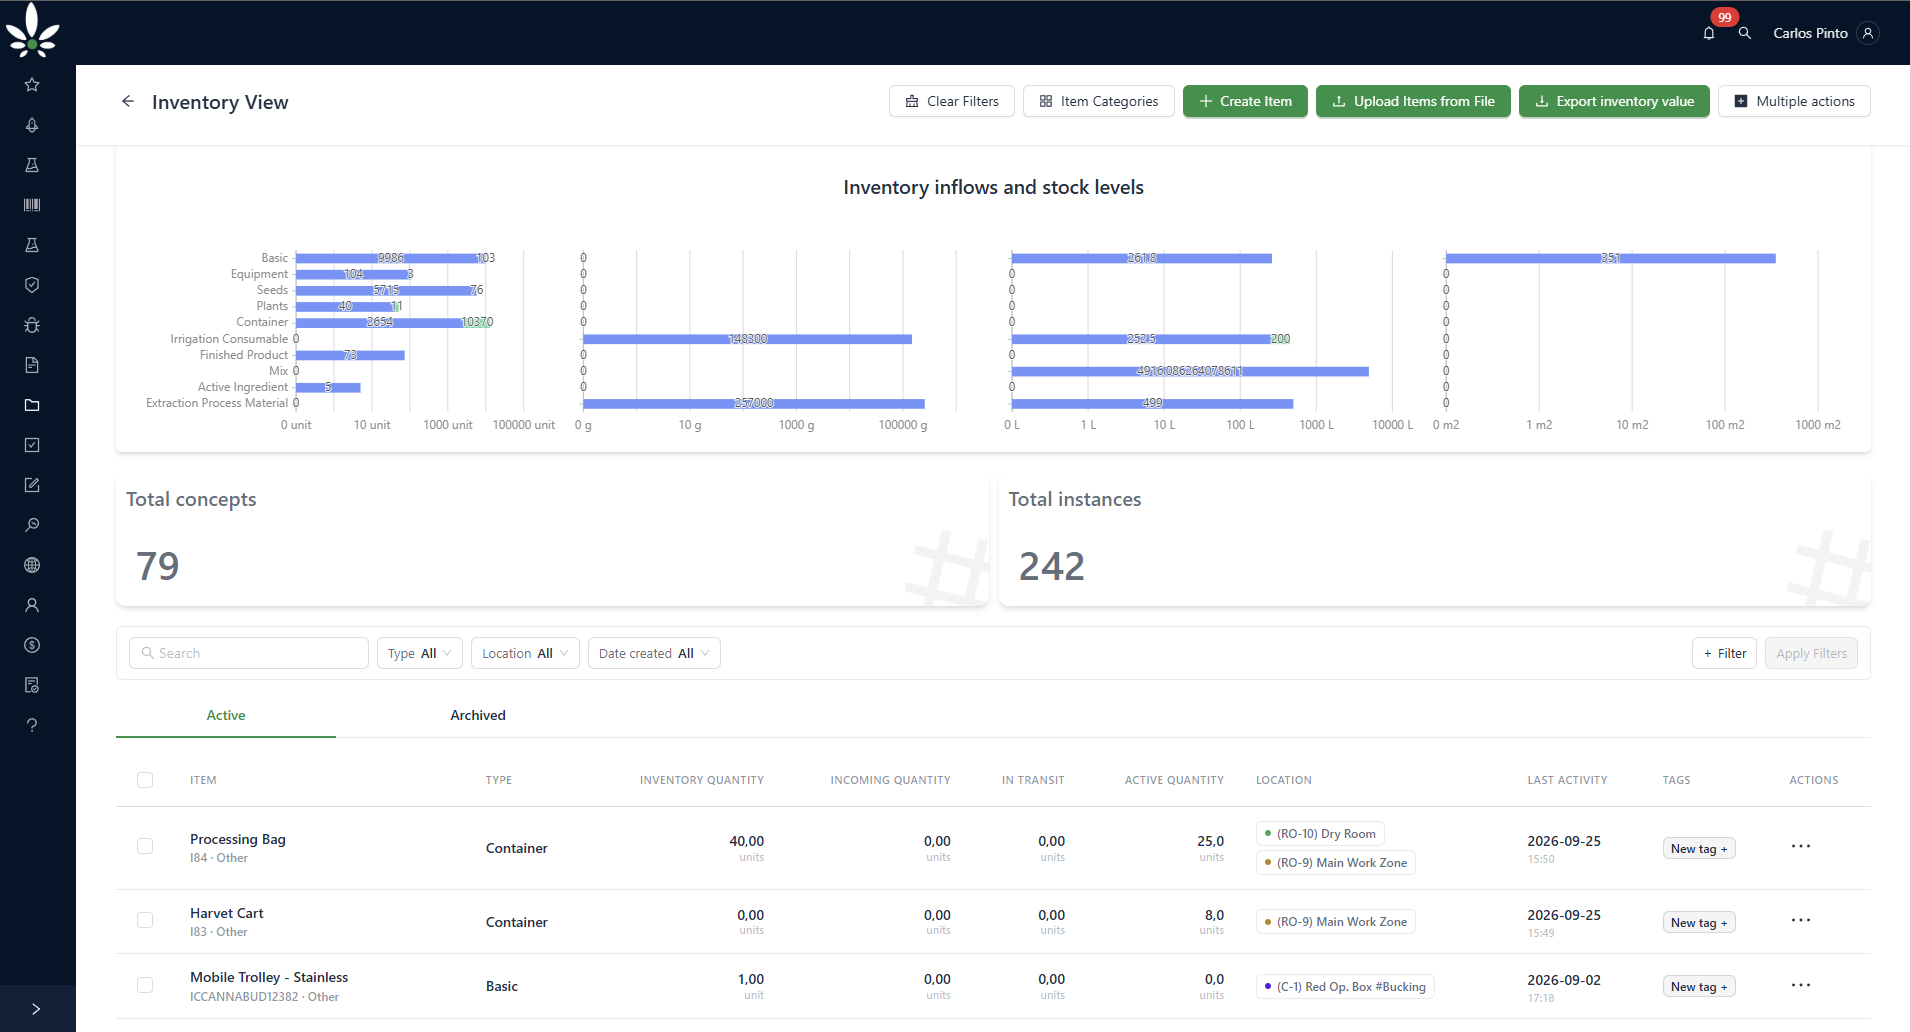The height and width of the screenshot is (1032, 1910).
Task: Click the rocket icon in the sidebar
Action: tap(32, 125)
